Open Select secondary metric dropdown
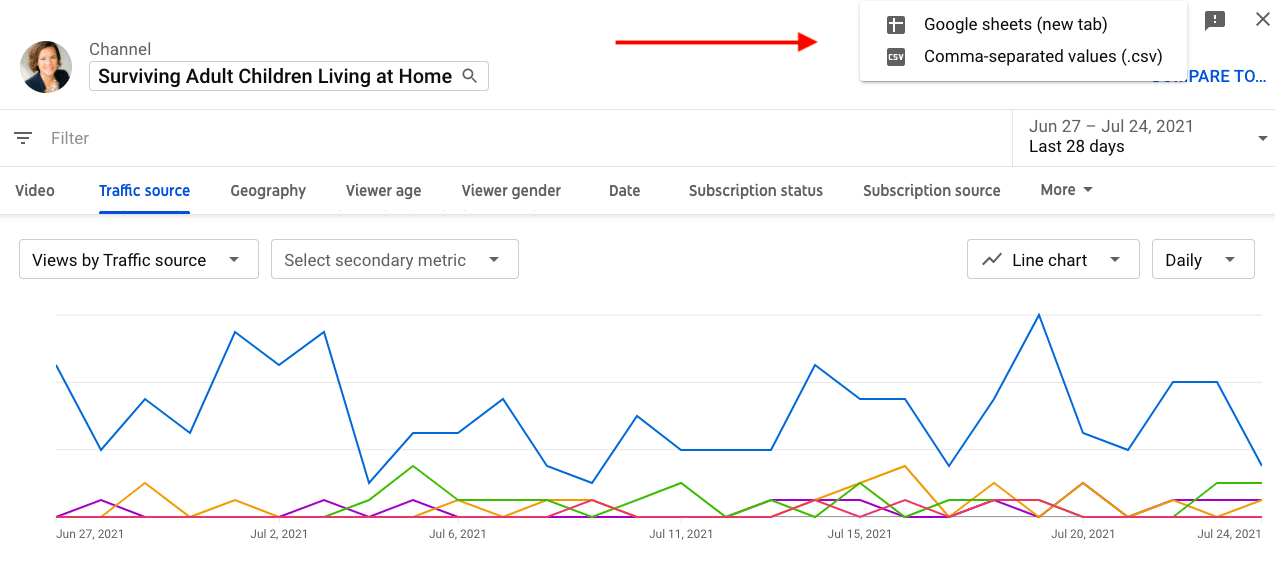The width and height of the screenshot is (1275, 561). [x=395, y=260]
